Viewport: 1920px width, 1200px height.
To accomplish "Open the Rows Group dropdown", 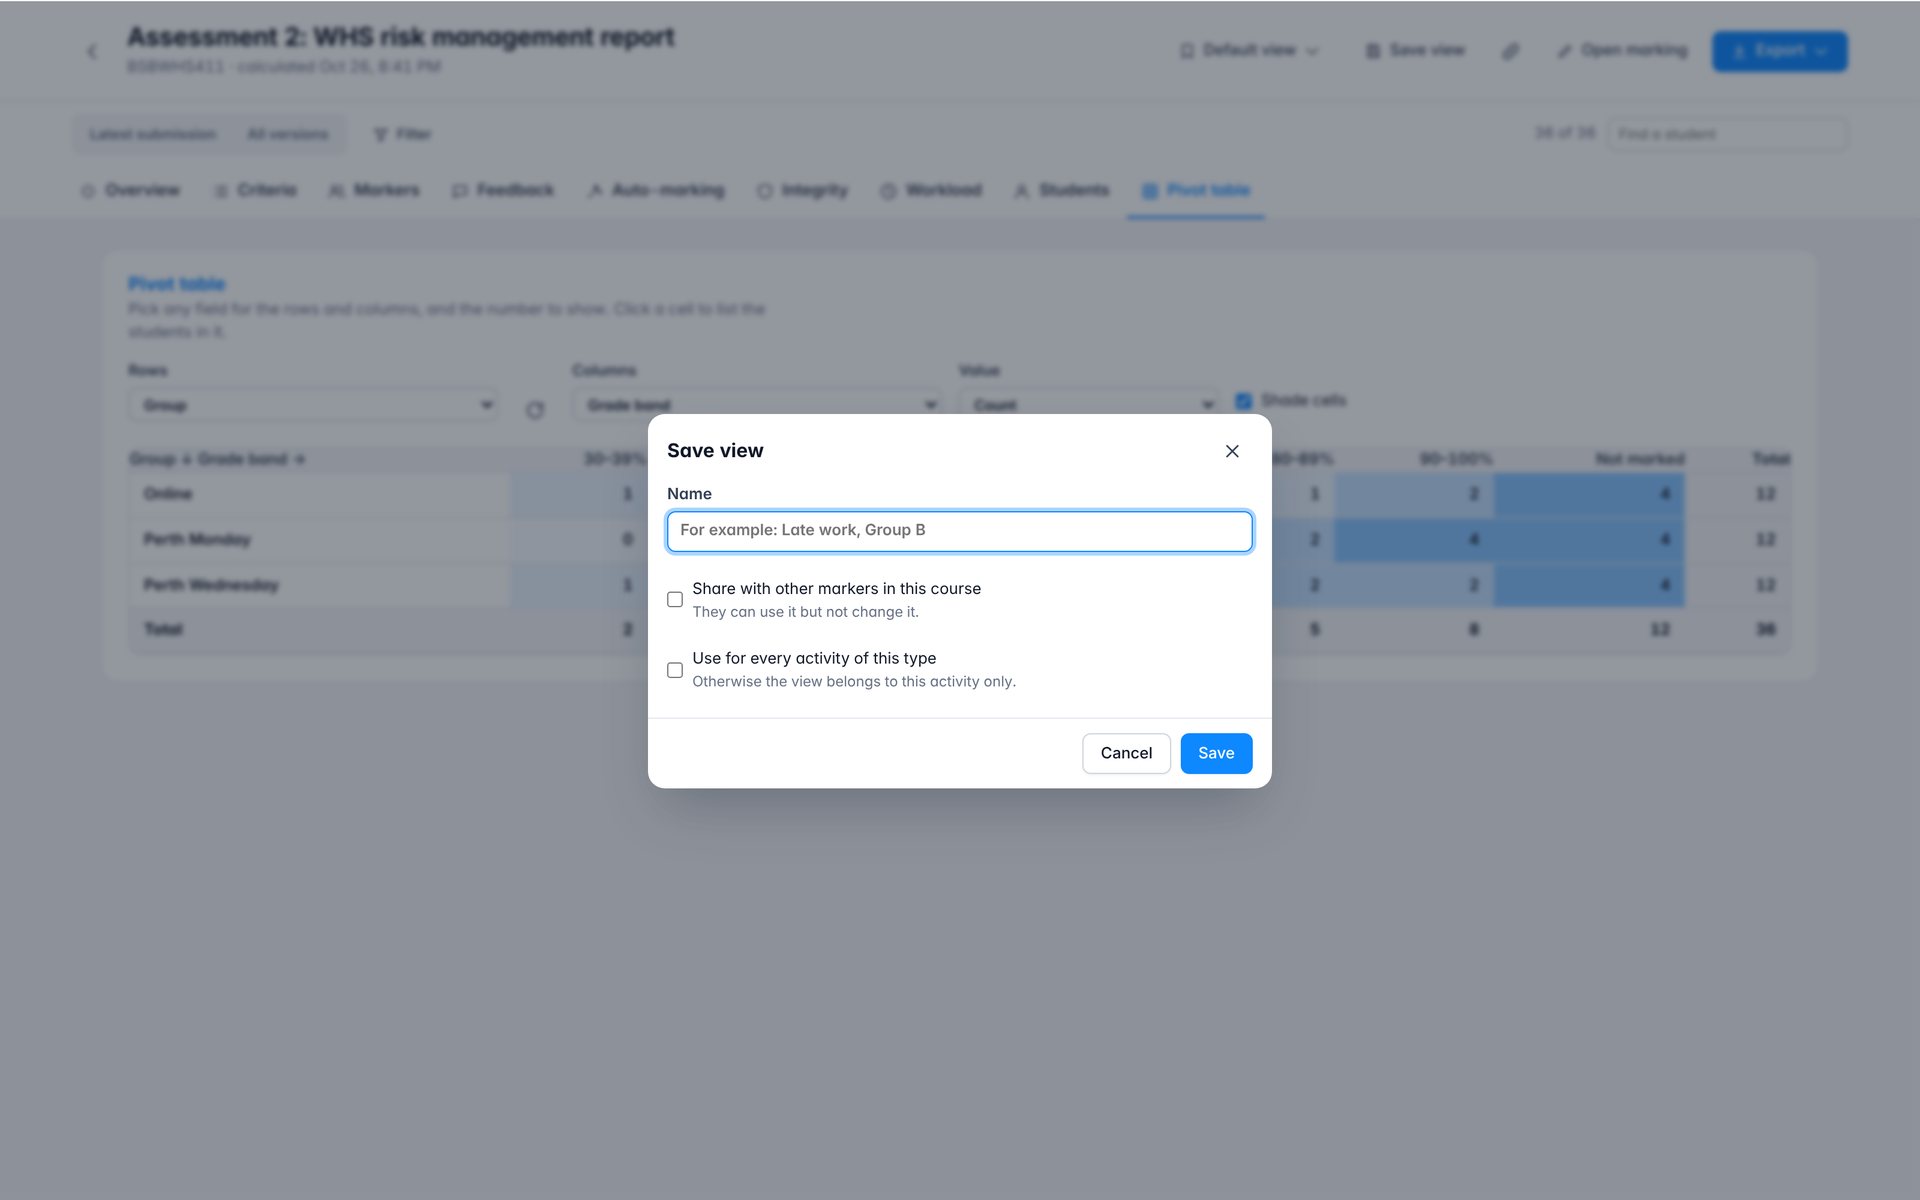I will pyautogui.click(x=313, y=405).
